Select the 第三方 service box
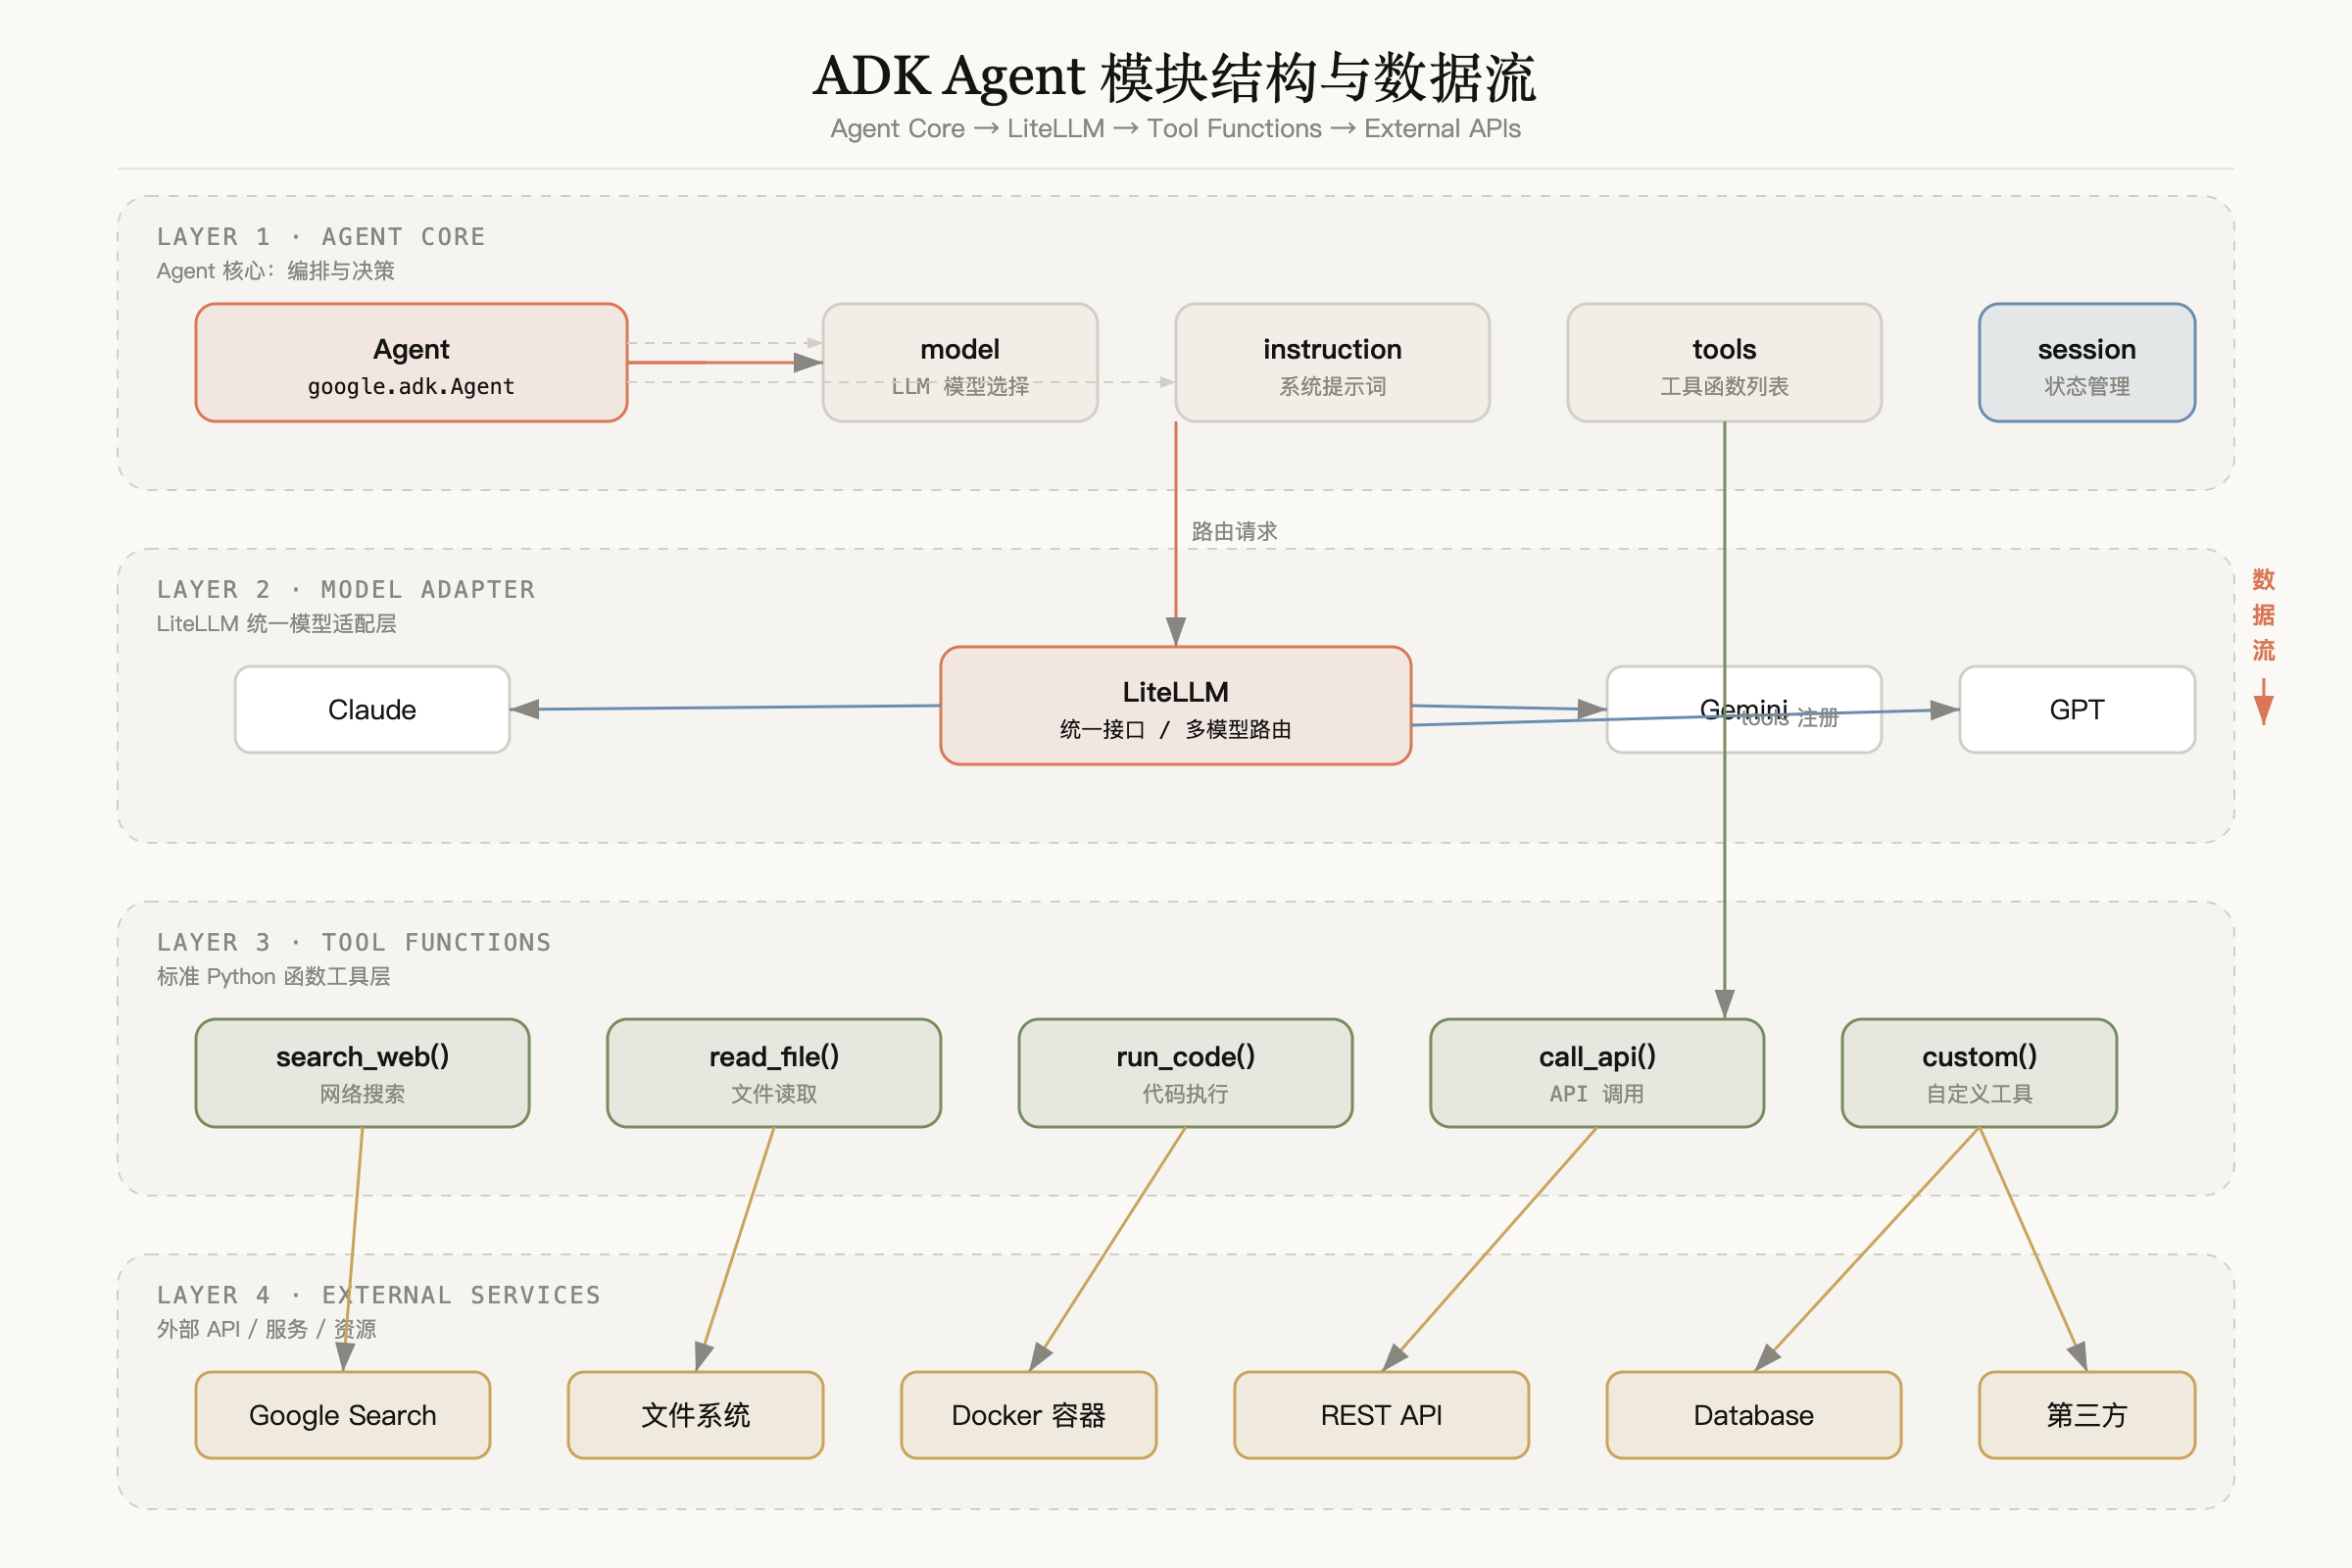The height and width of the screenshot is (1568, 2352). click(x=2087, y=1415)
